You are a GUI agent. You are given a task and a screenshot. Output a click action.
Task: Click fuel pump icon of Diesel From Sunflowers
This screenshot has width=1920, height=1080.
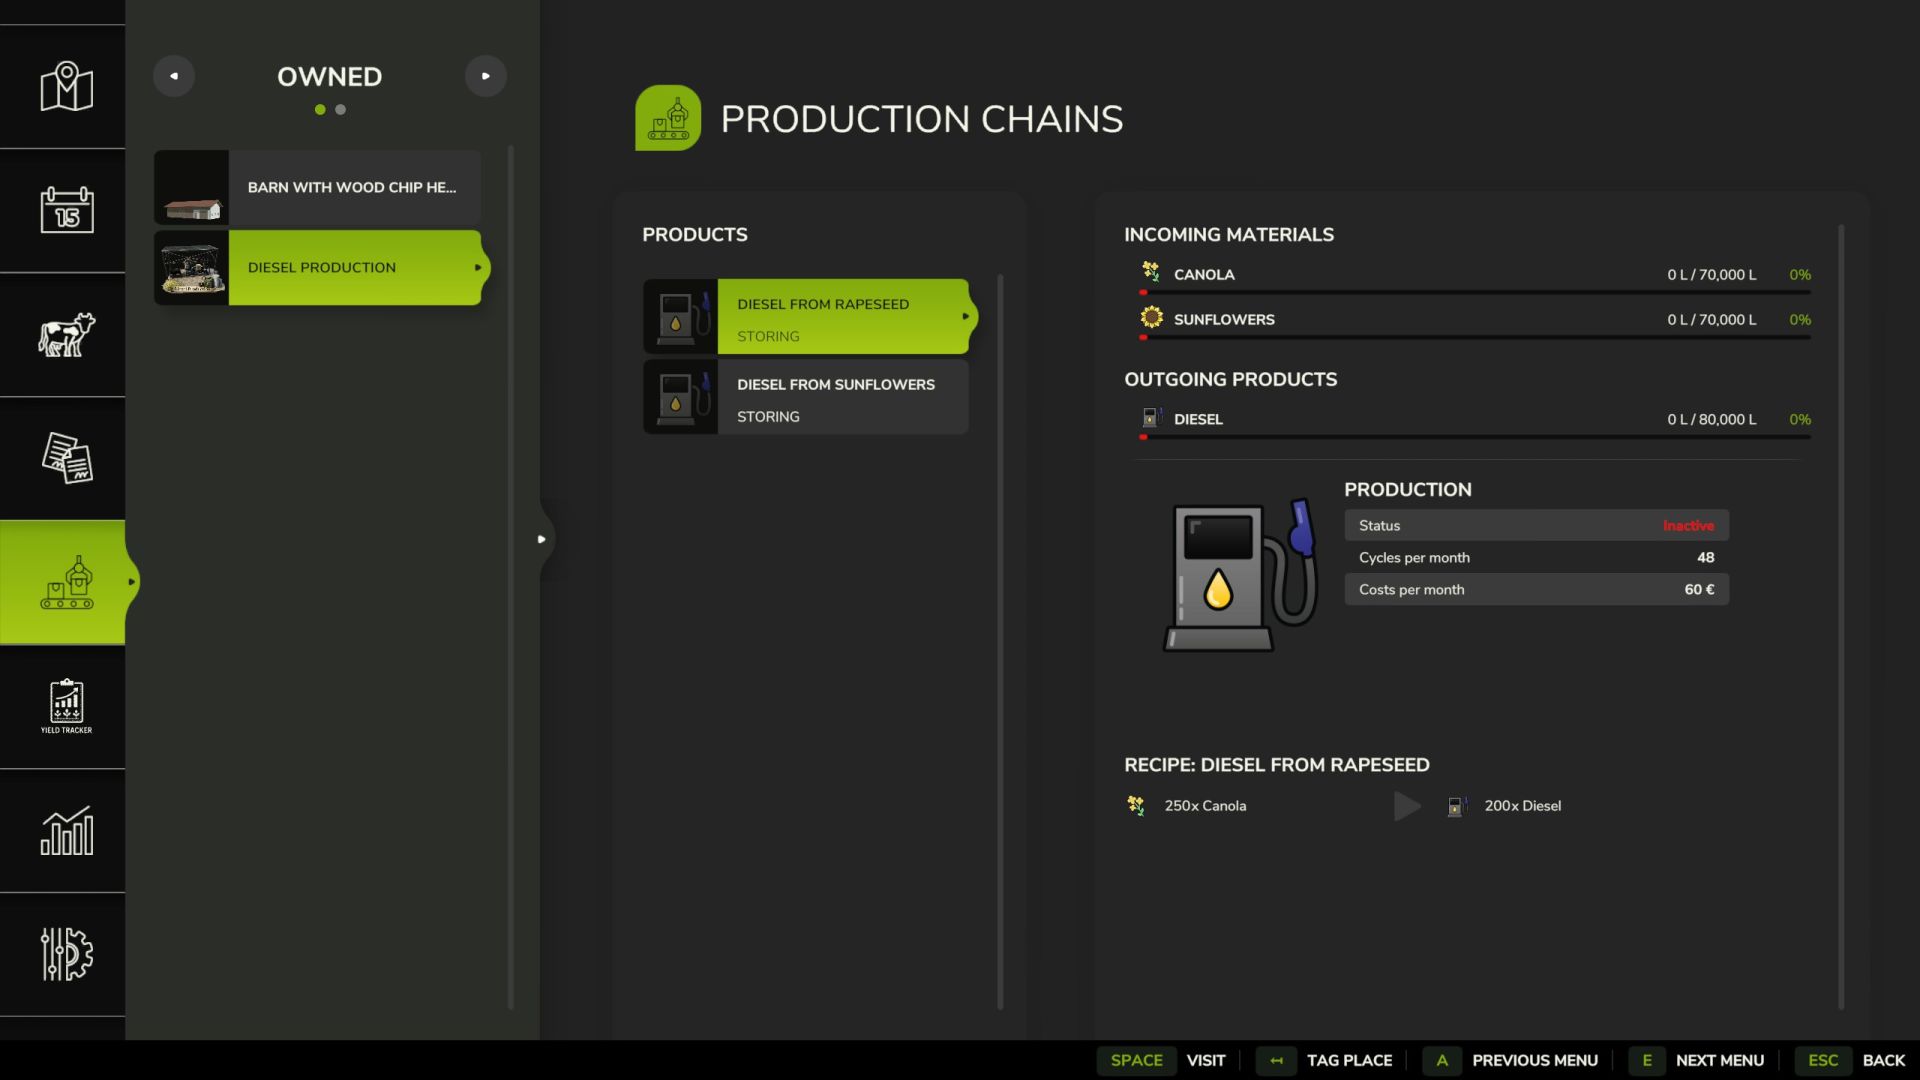pyautogui.click(x=680, y=396)
